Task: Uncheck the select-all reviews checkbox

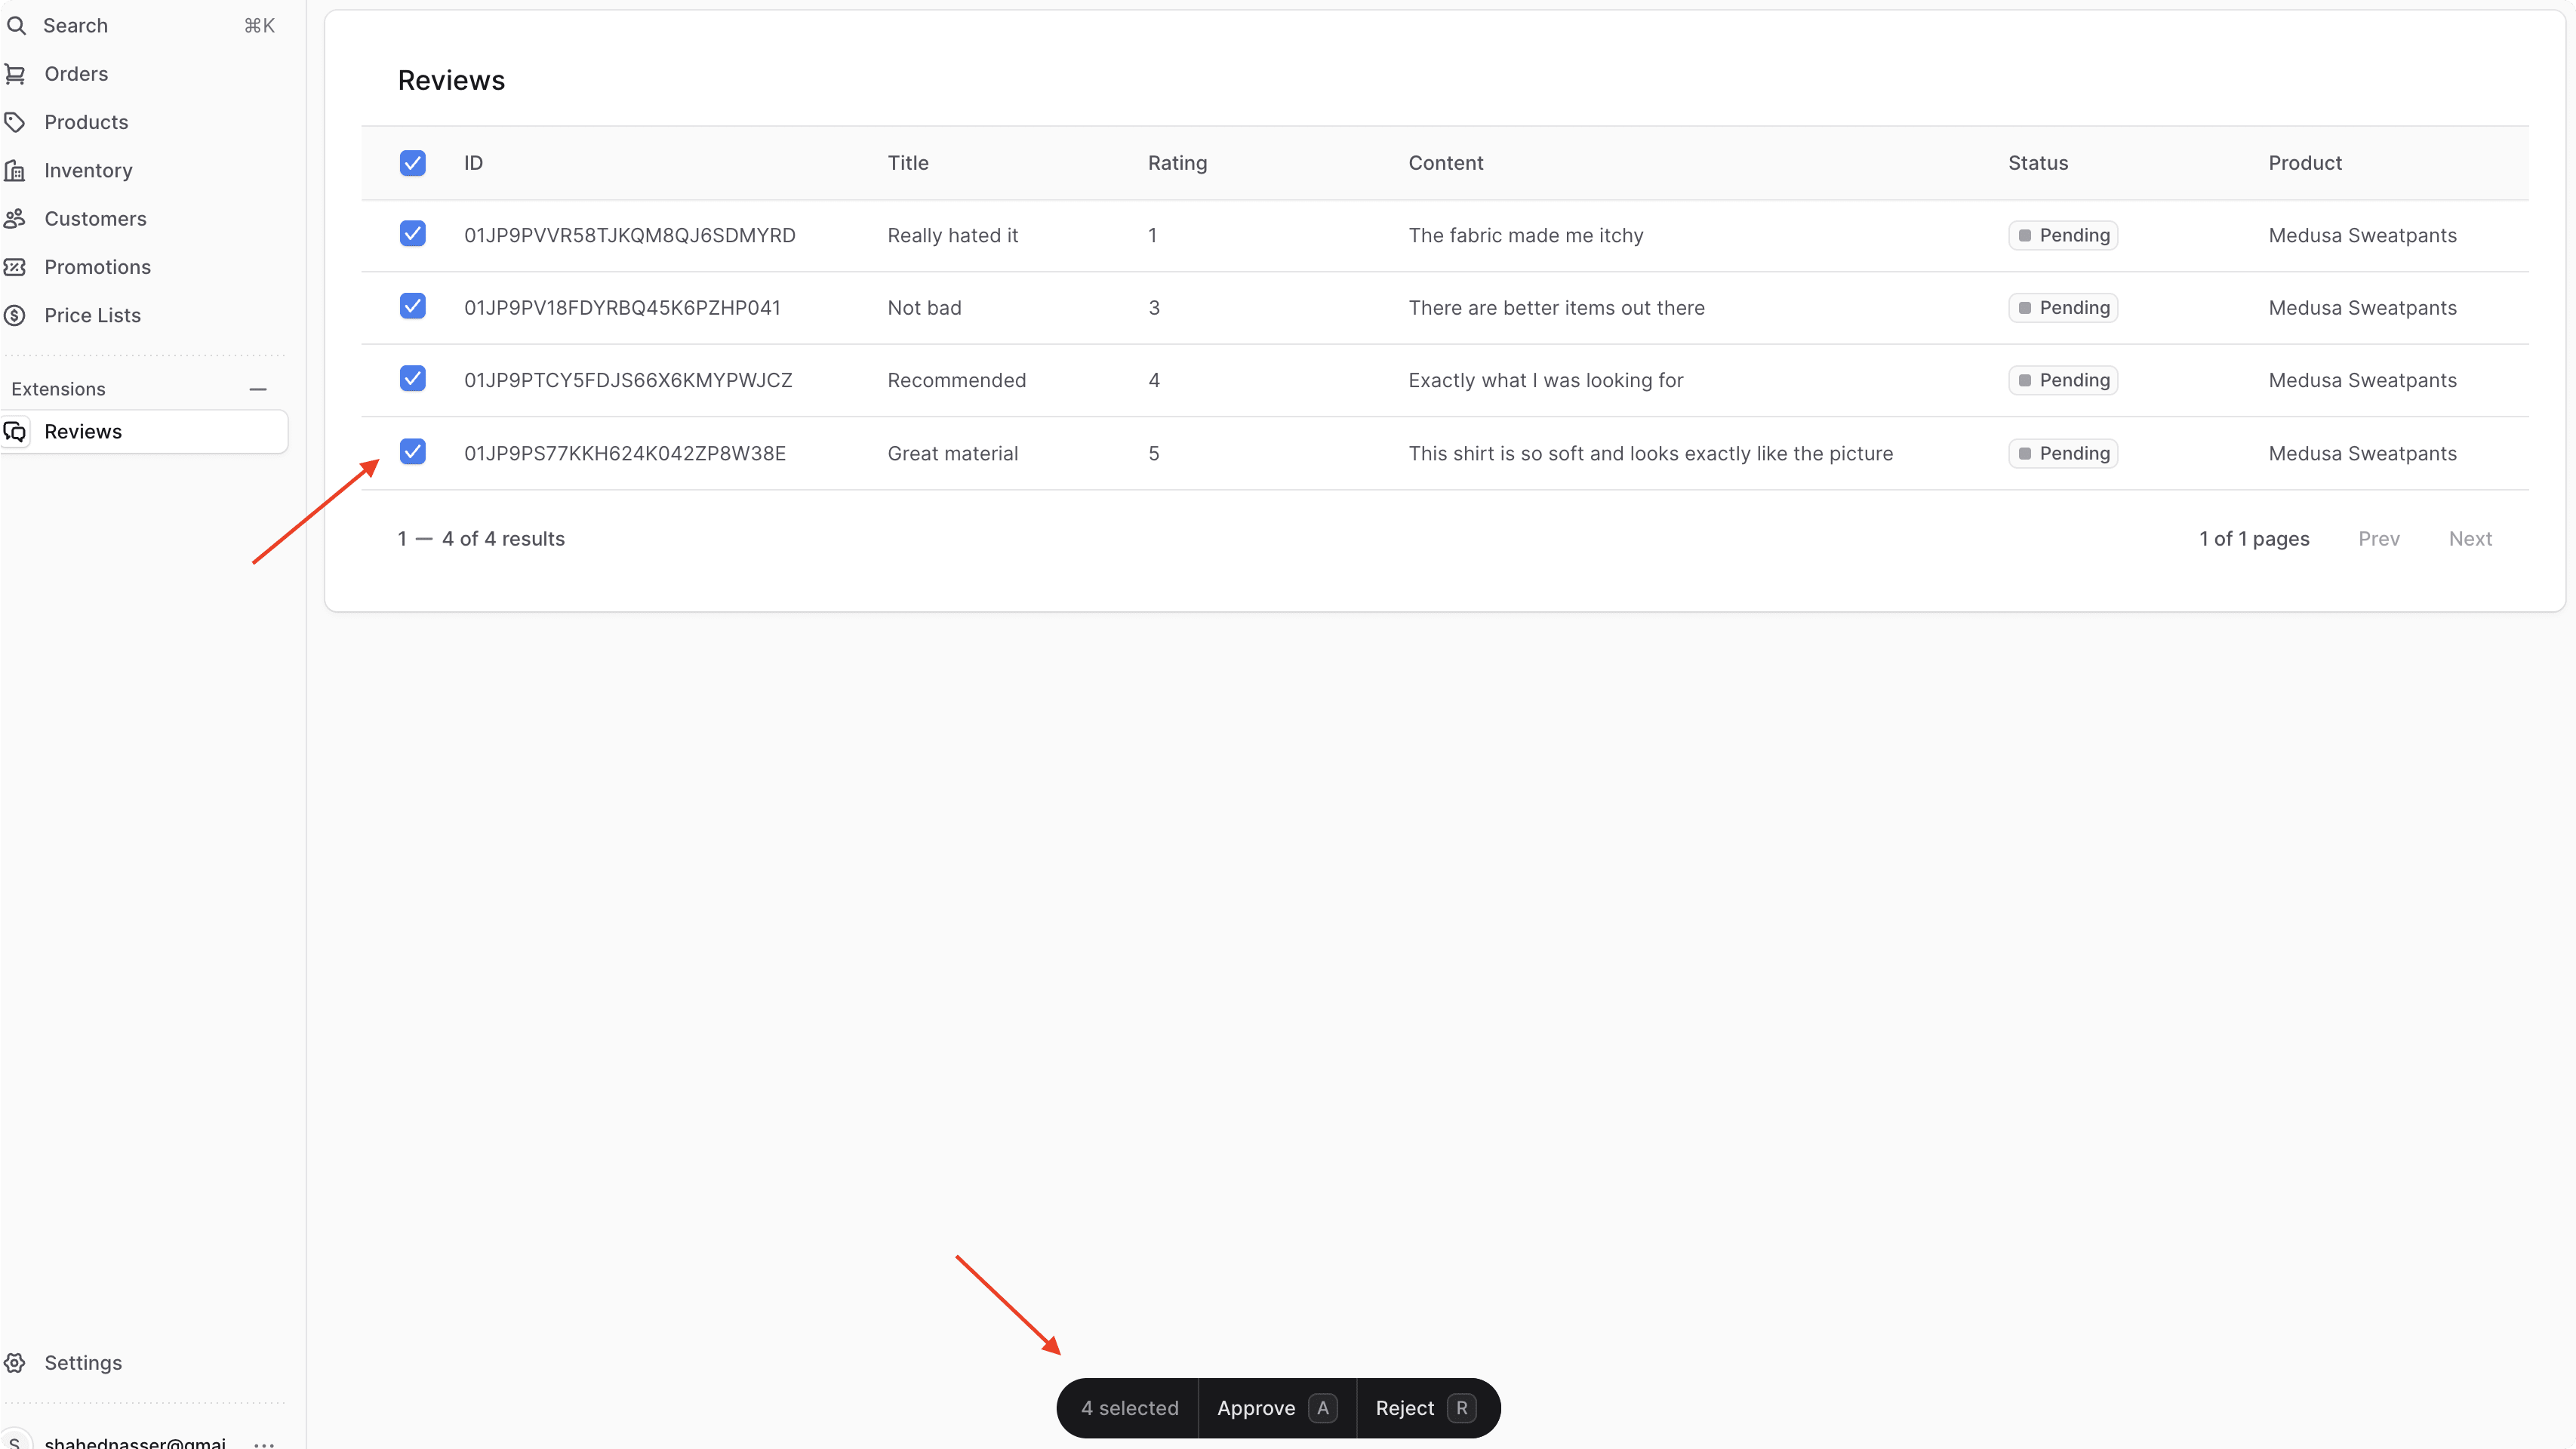Action: click(413, 163)
